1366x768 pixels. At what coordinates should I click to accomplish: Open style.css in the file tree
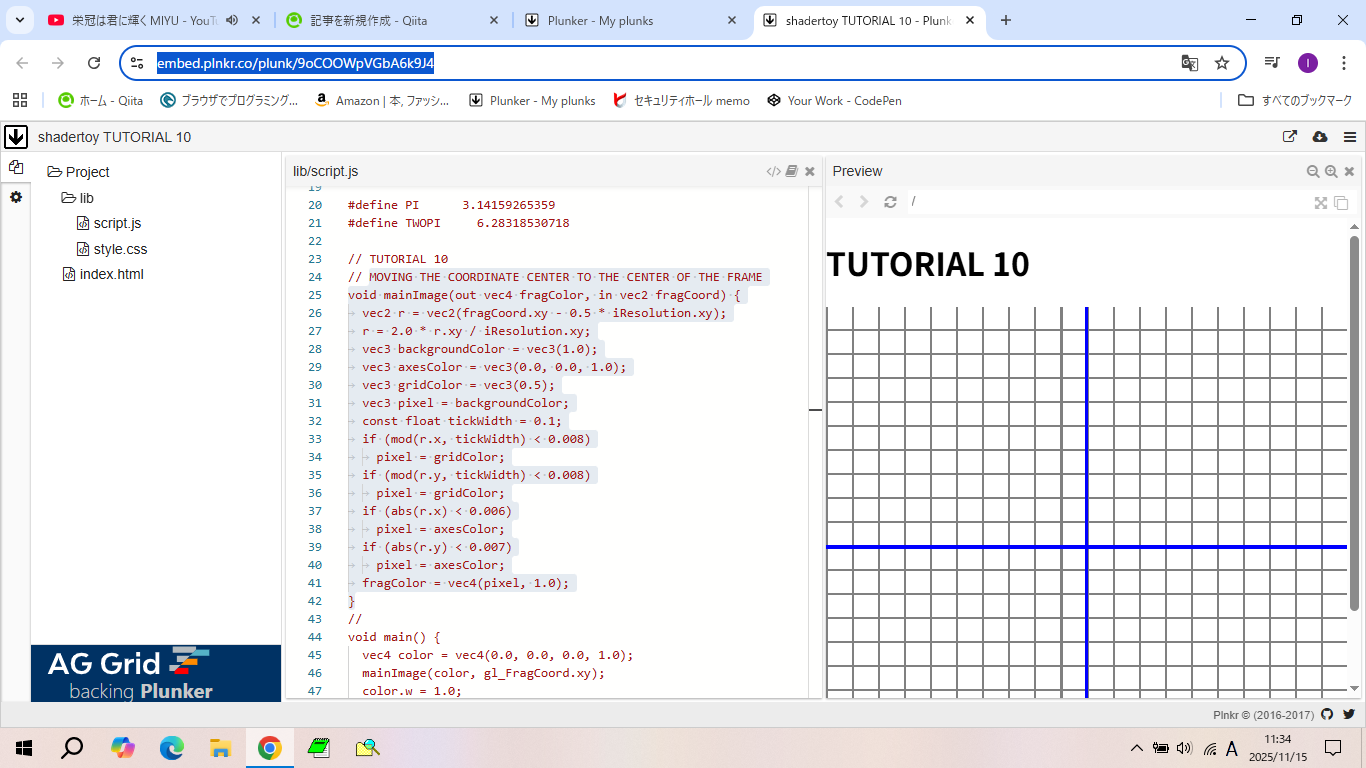click(112, 249)
